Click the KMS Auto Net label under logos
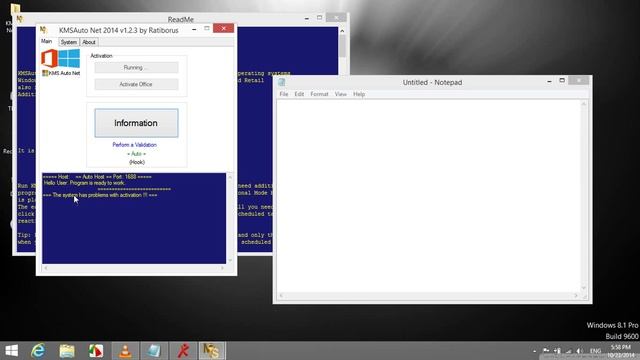This screenshot has width=640, height=360. [61, 73]
